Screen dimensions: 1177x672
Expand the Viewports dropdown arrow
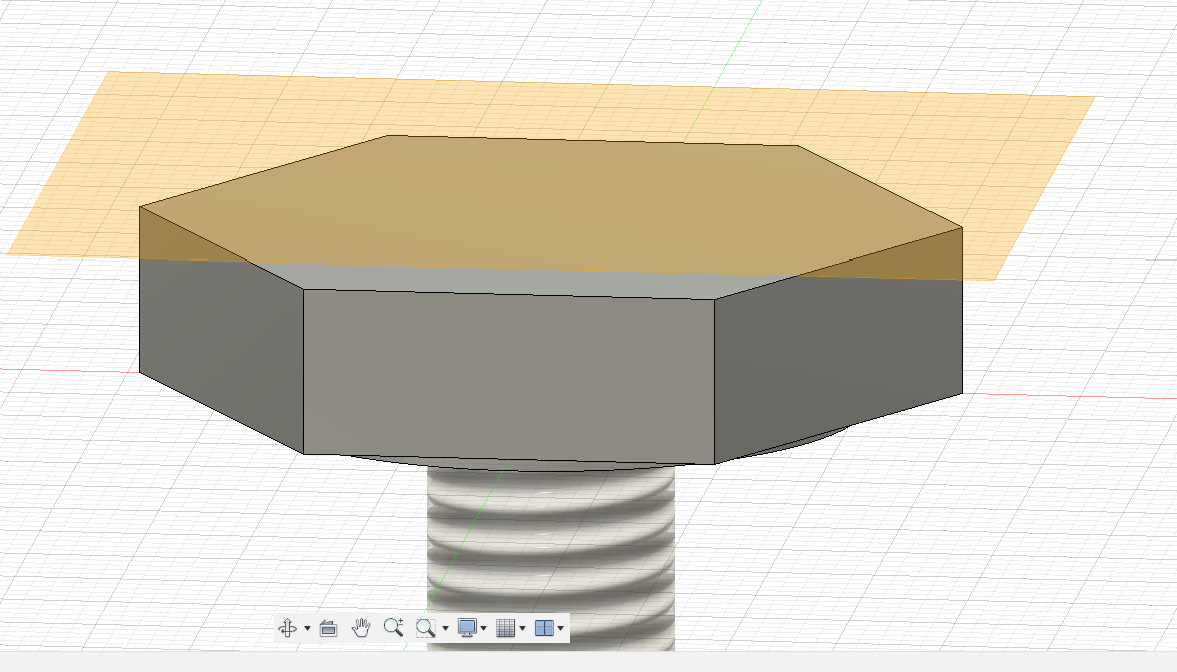click(x=561, y=628)
